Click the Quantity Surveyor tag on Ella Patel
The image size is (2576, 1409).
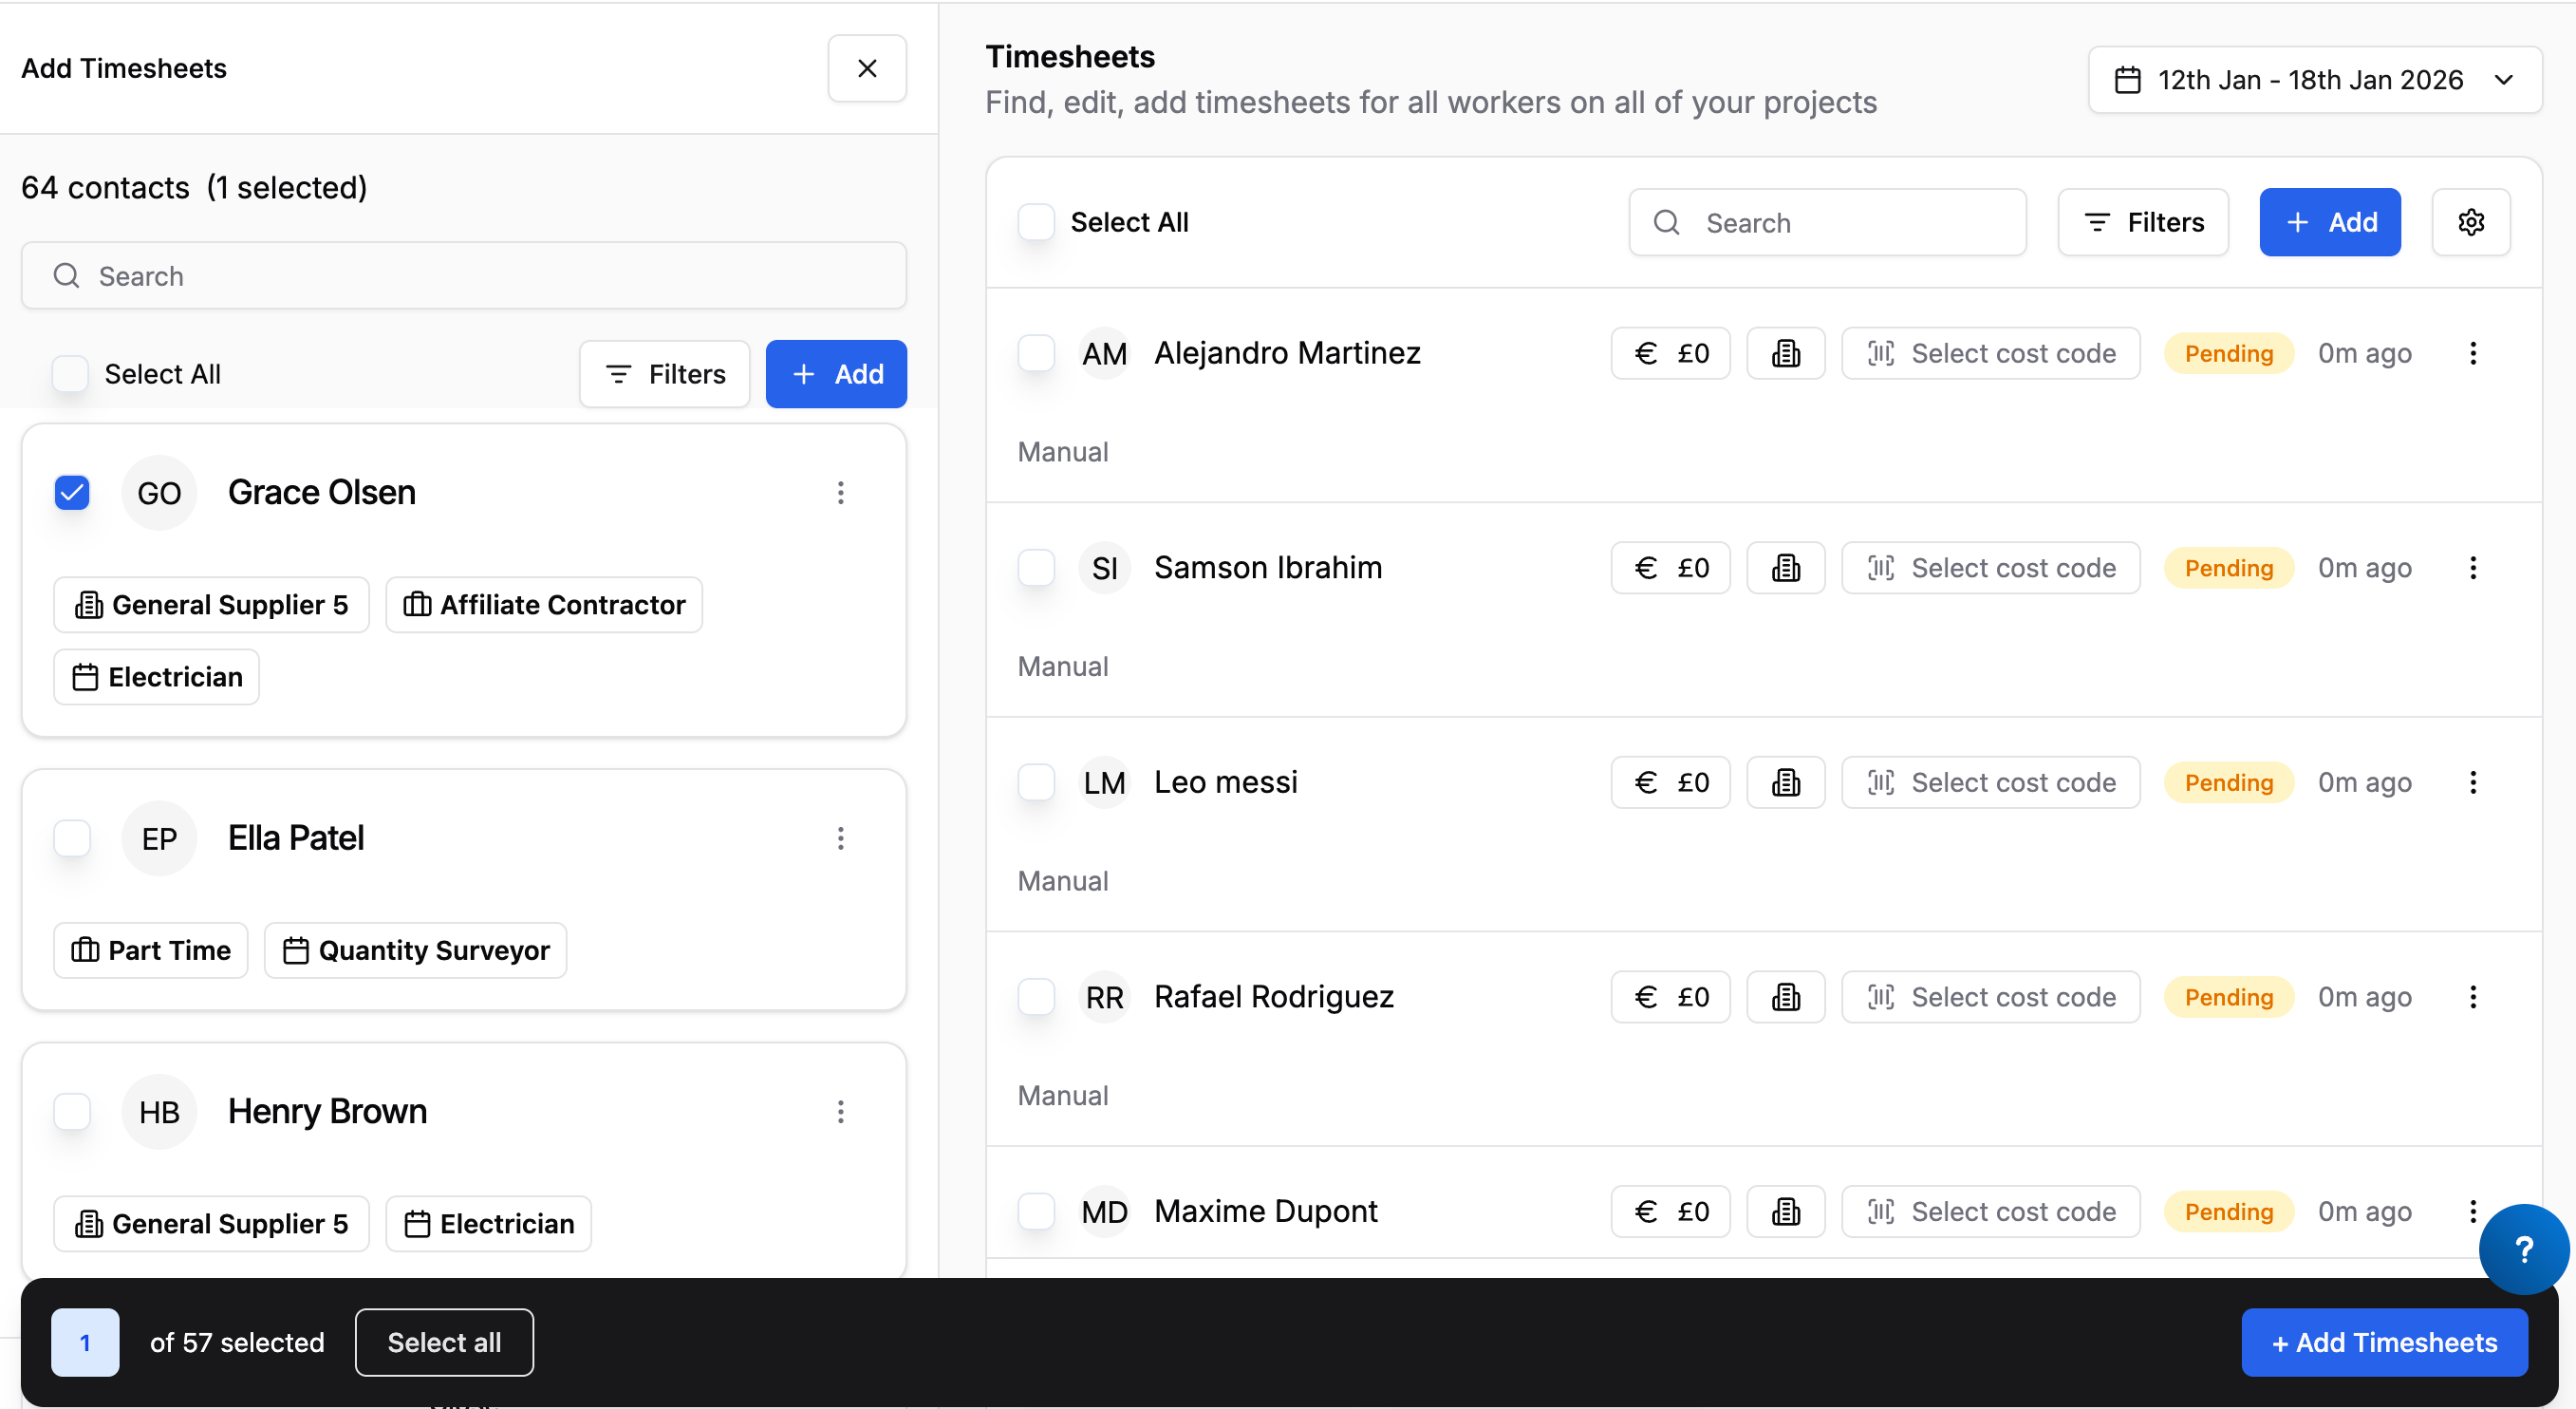(x=415, y=950)
